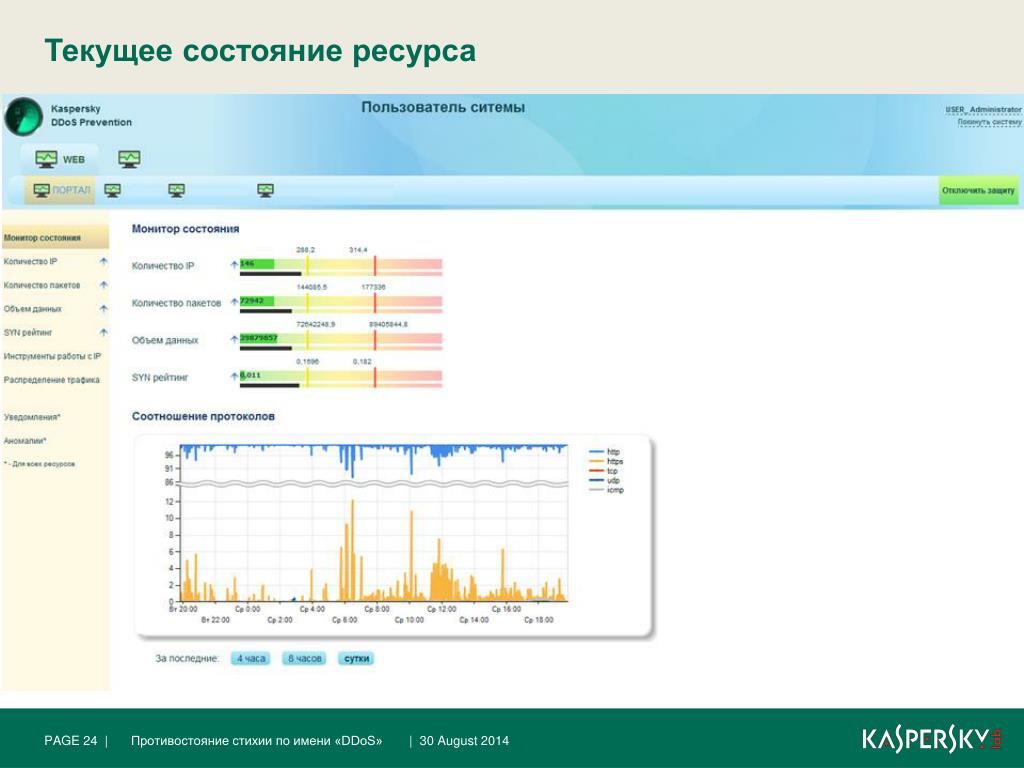Viewport: 1024px width, 768px height.
Task: Click the 177336 threshold value above packets gauge
Action: (373, 287)
